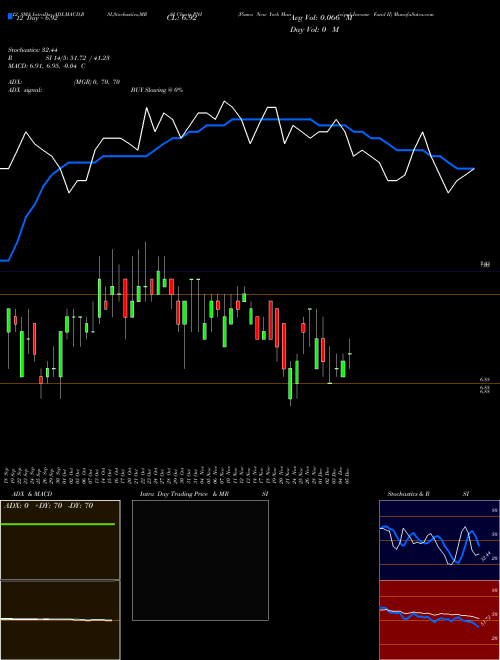
Task: Click the 'ADX & MACD' panel title
Action: click(x=32, y=494)
